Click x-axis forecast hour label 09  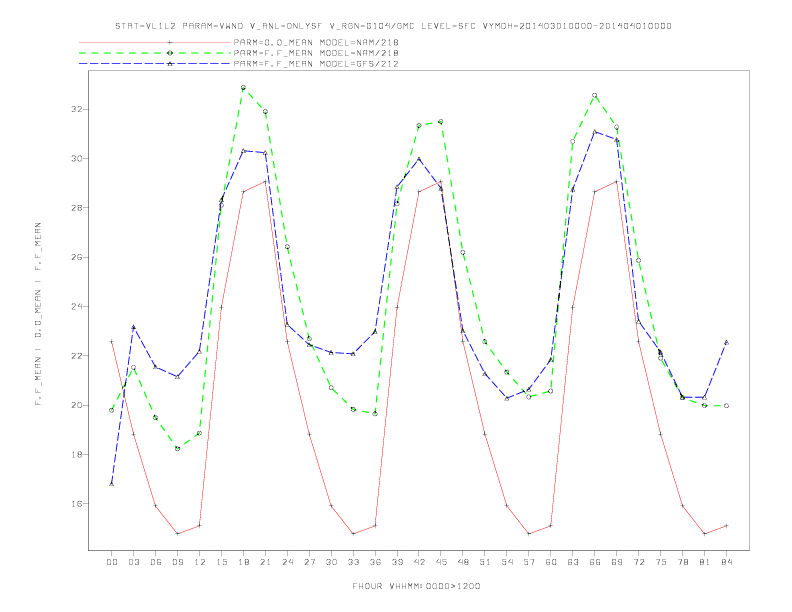[177, 562]
